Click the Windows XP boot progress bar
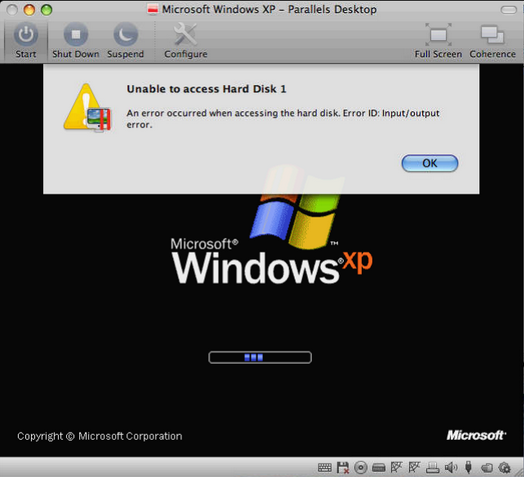Viewport: 524px width, 477px height. (260, 357)
